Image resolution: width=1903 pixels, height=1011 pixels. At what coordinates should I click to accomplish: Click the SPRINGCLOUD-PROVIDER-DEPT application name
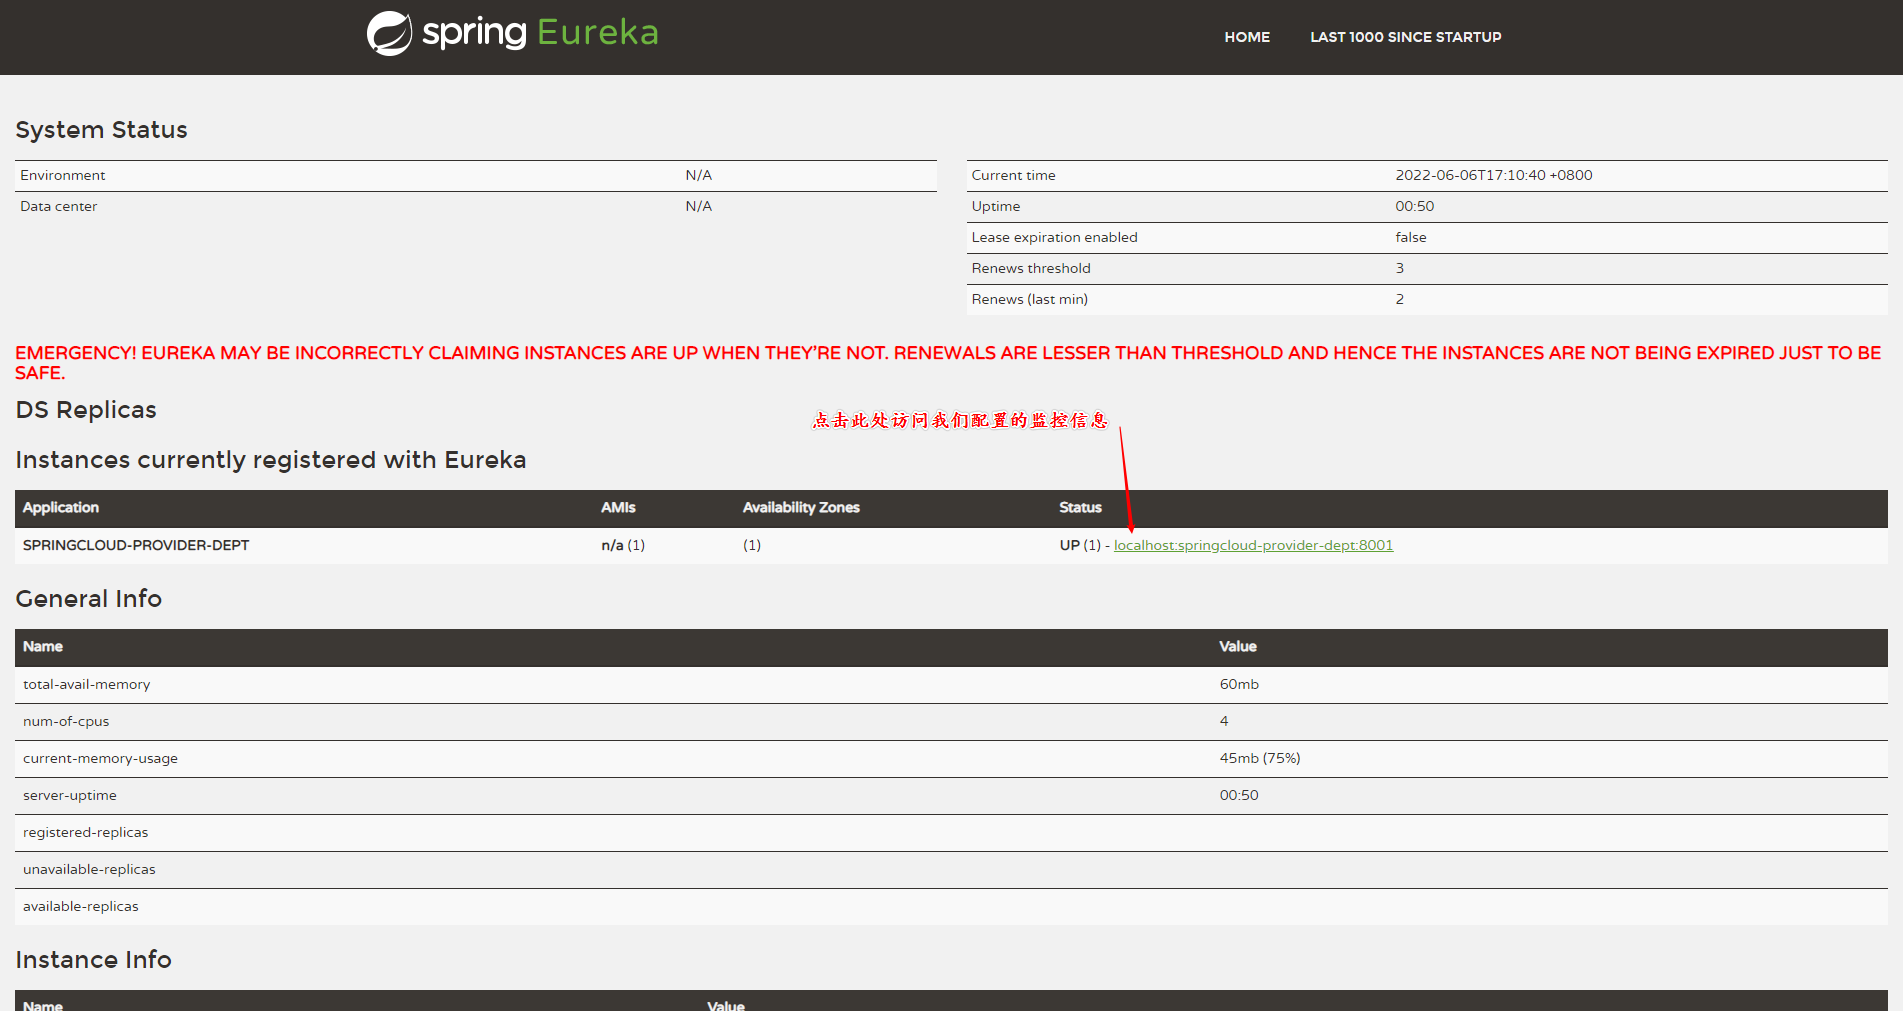click(136, 545)
